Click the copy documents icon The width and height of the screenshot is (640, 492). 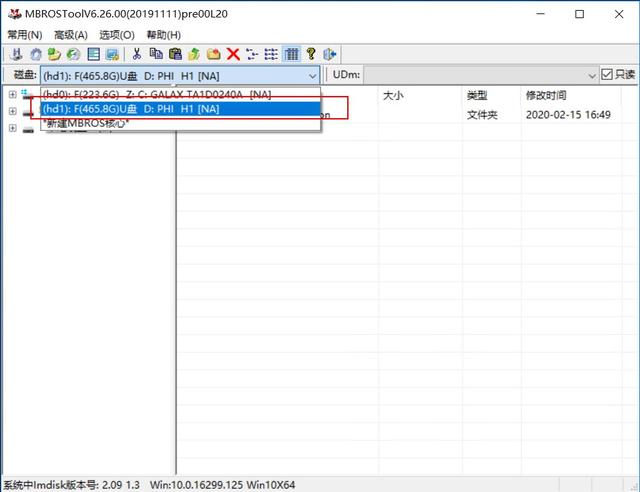156,54
